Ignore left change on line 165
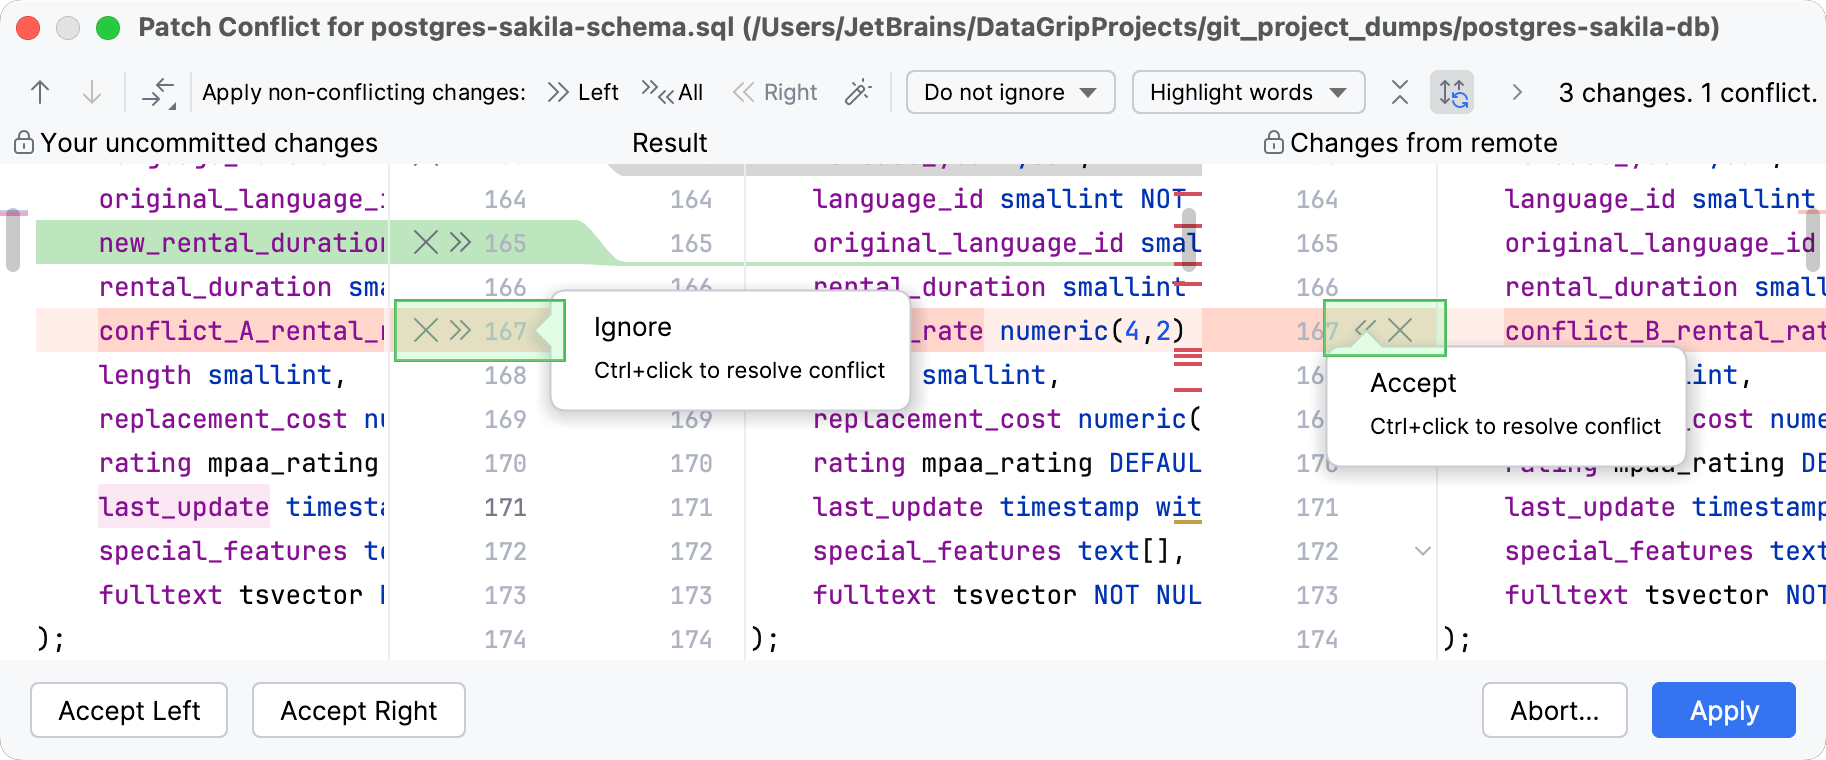Image resolution: width=1826 pixels, height=760 pixels. (x=426, y=243)
